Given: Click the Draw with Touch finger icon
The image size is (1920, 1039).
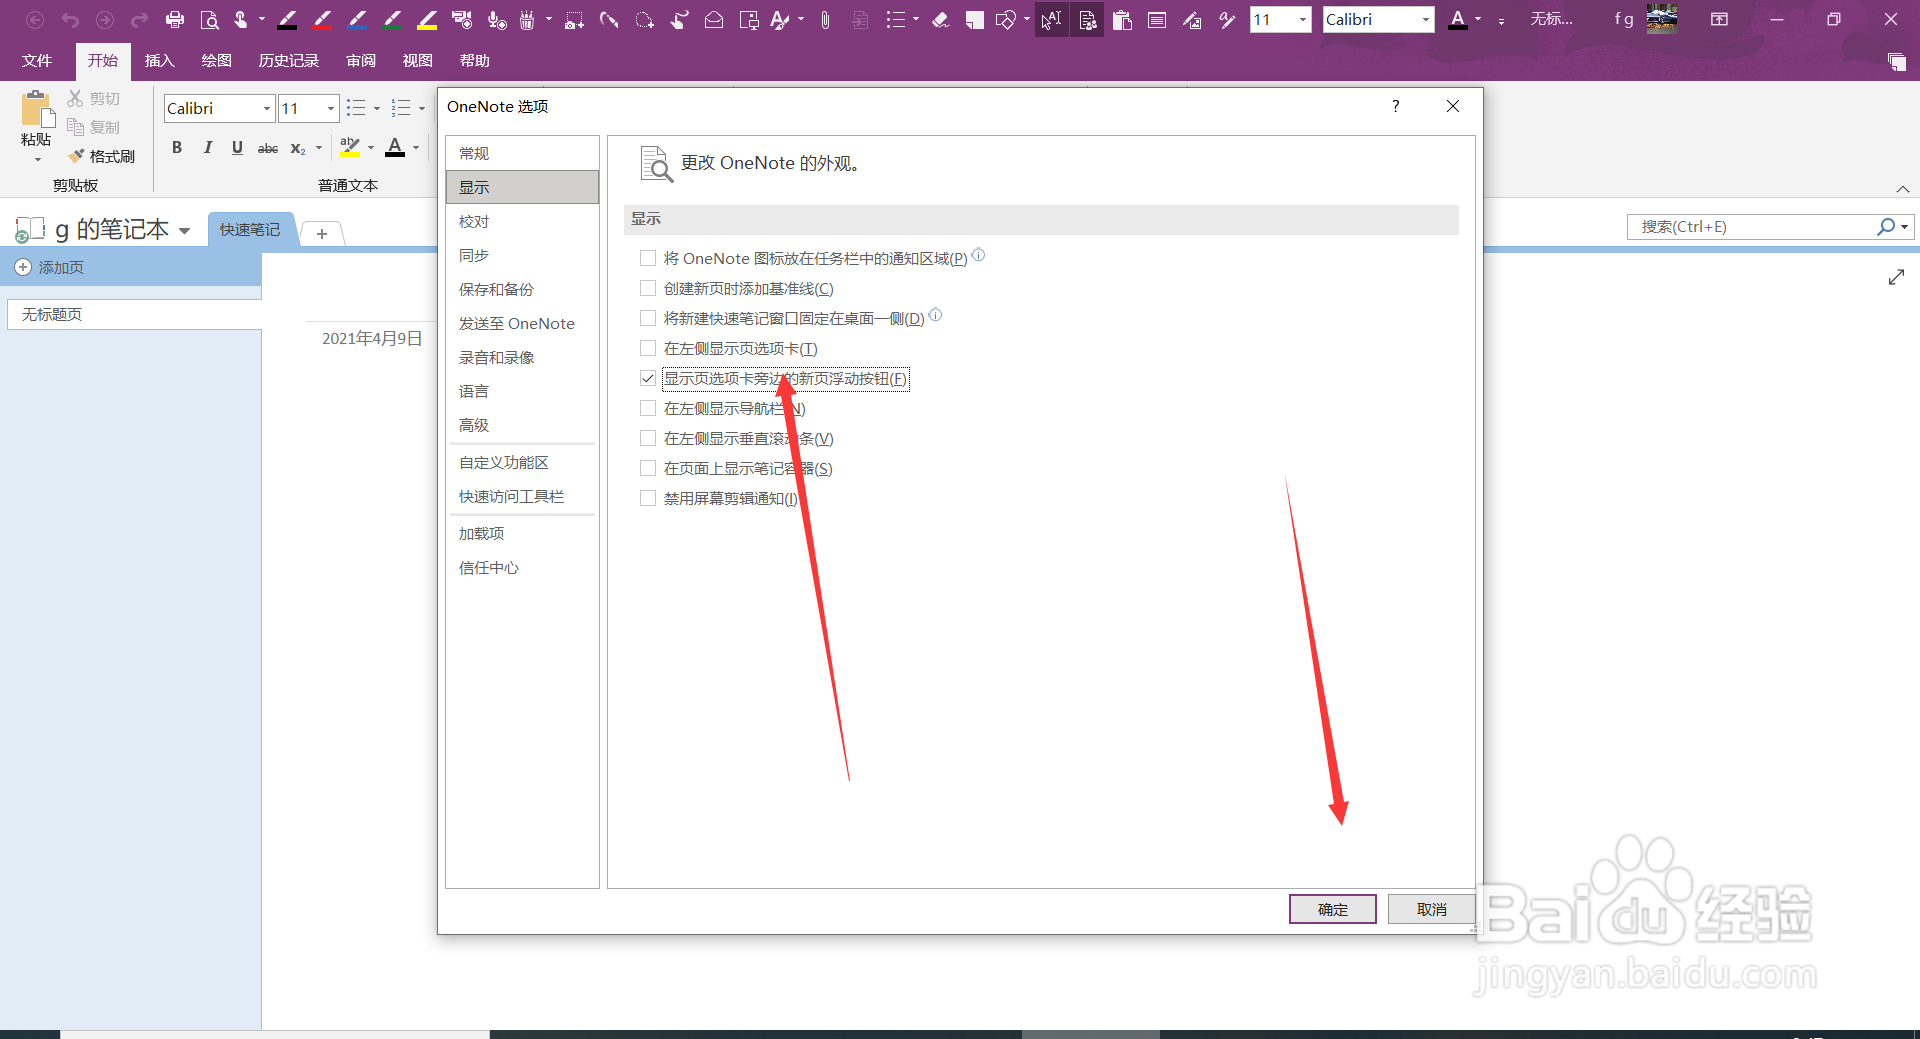Looking at the screenshot, I should pyautogui.click(x=679, y=19).
